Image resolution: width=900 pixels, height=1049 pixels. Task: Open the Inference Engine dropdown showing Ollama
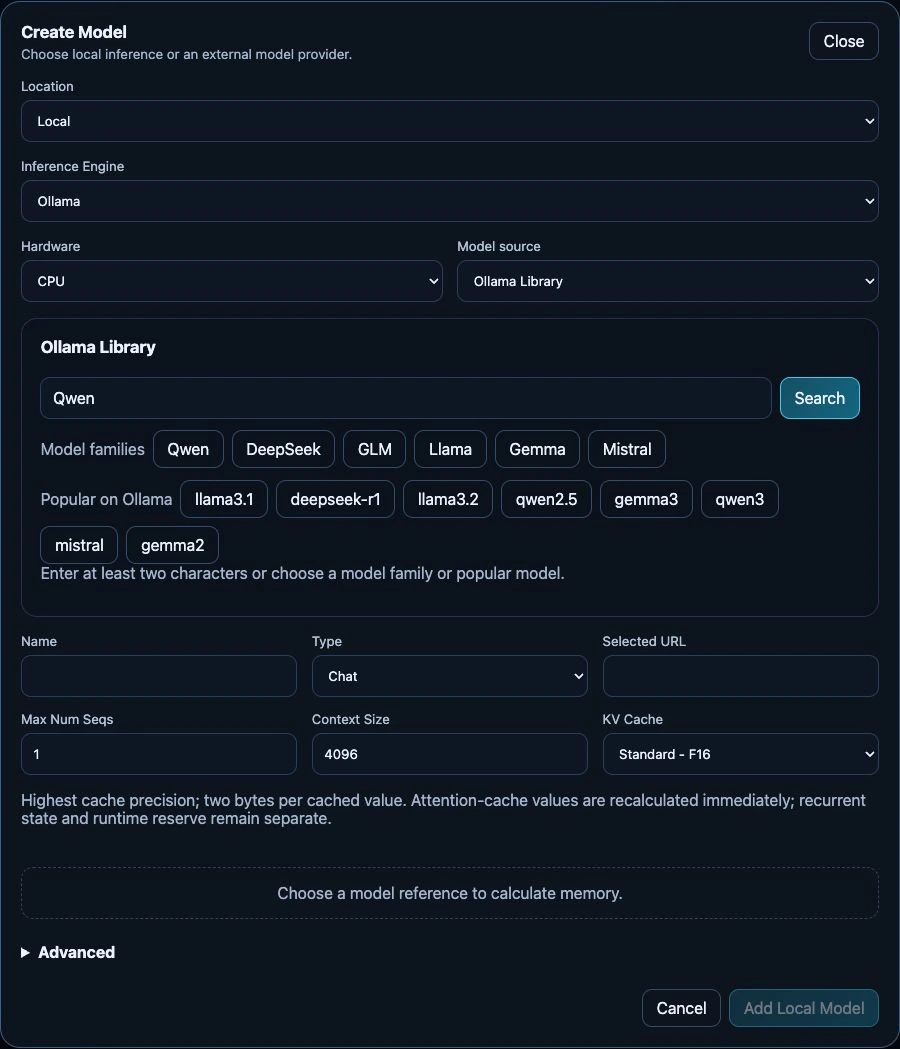(x=450, y=201)
